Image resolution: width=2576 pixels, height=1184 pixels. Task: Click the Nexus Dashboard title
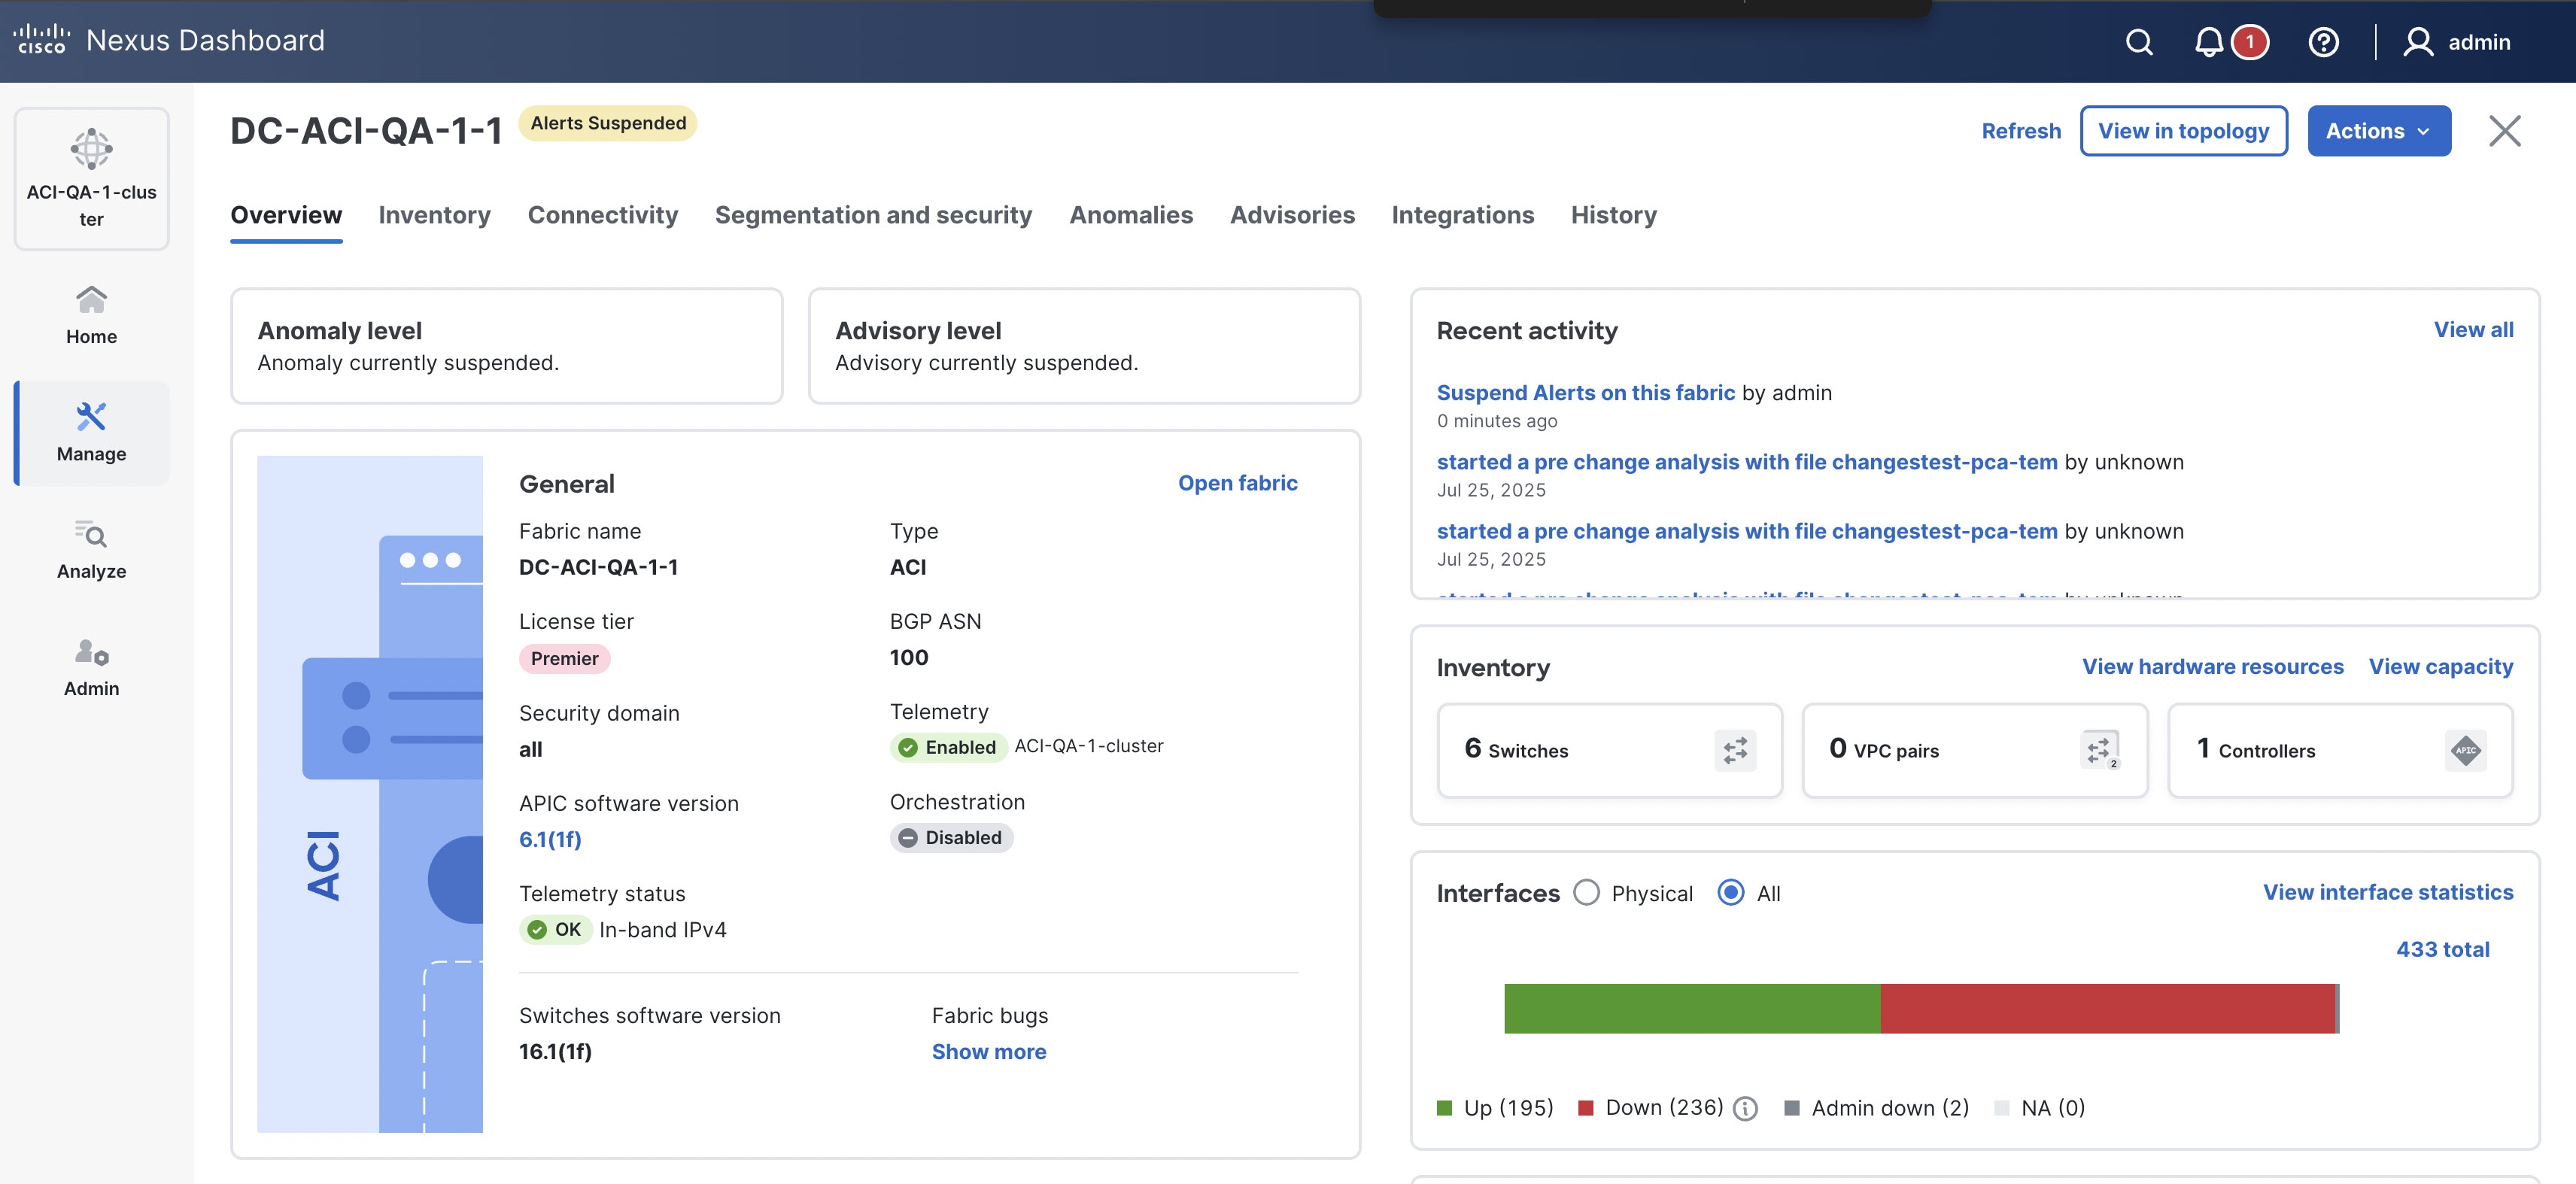[205, 40]
